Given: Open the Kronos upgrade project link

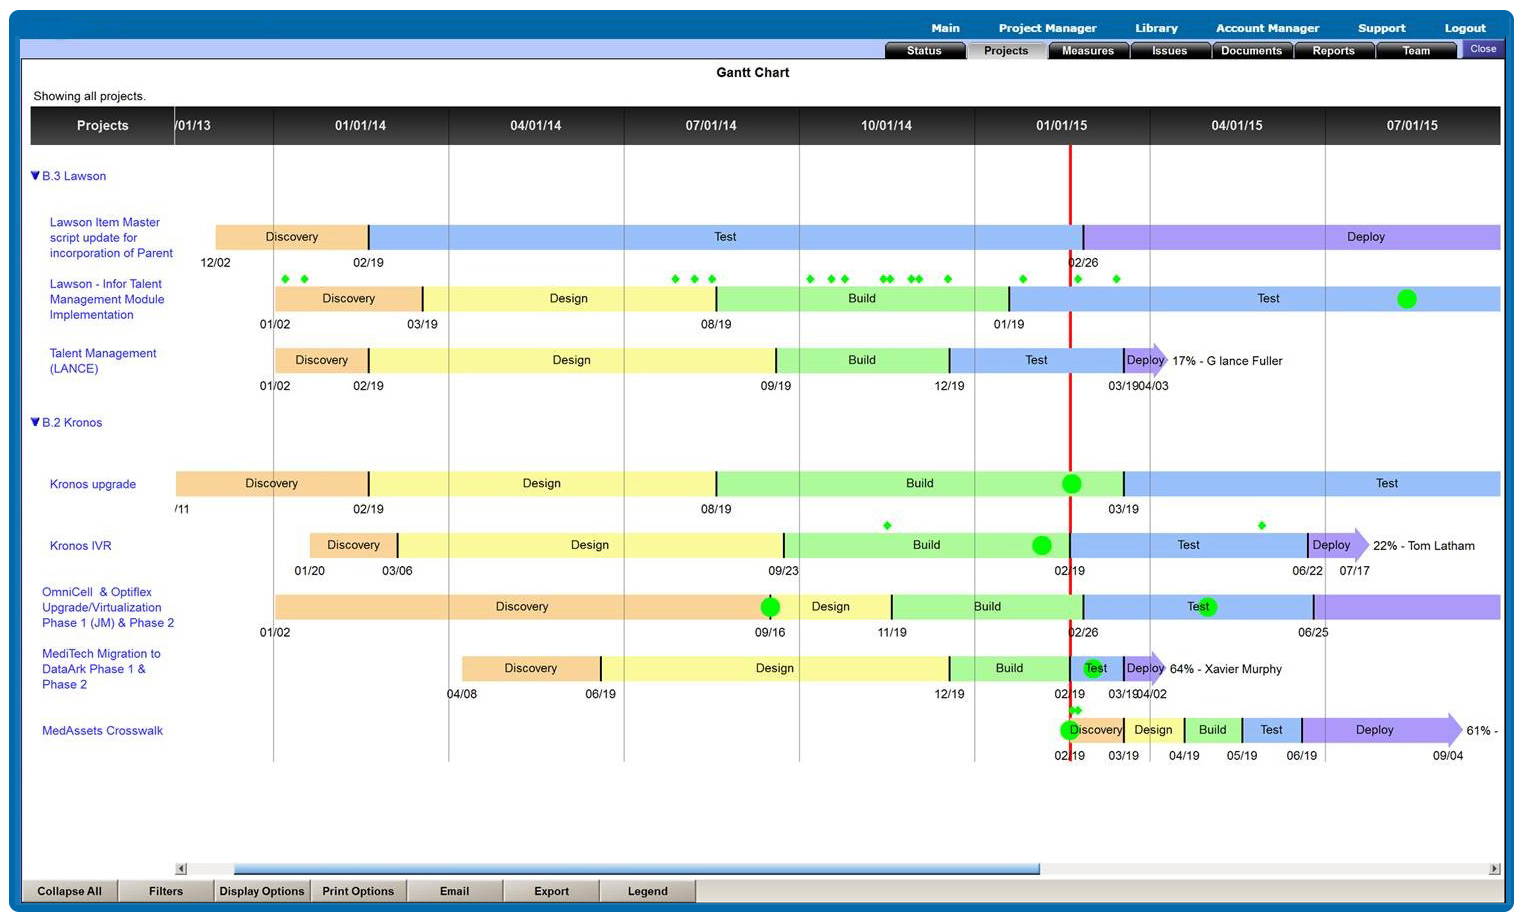Looking at the screenshot, I should pyautogui.click(x=93, y=484).
